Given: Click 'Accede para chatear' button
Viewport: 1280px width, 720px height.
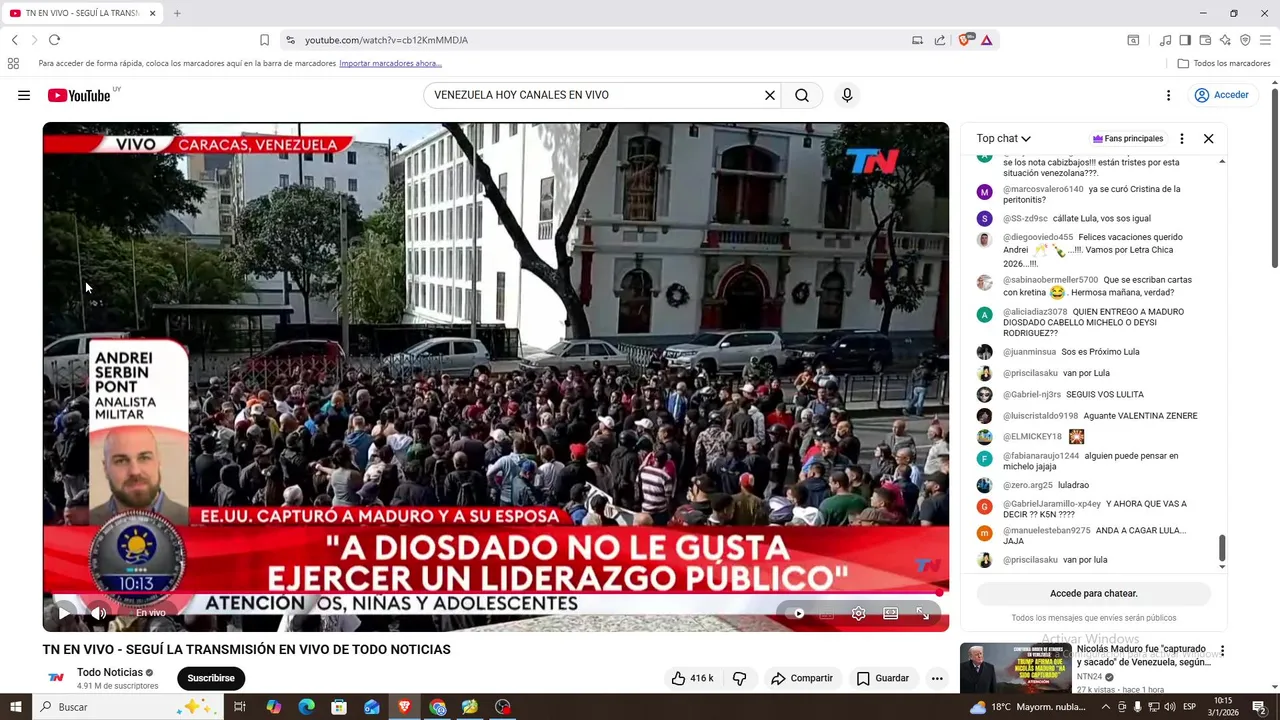Looking at the screenshot, I should point(1094,593).
